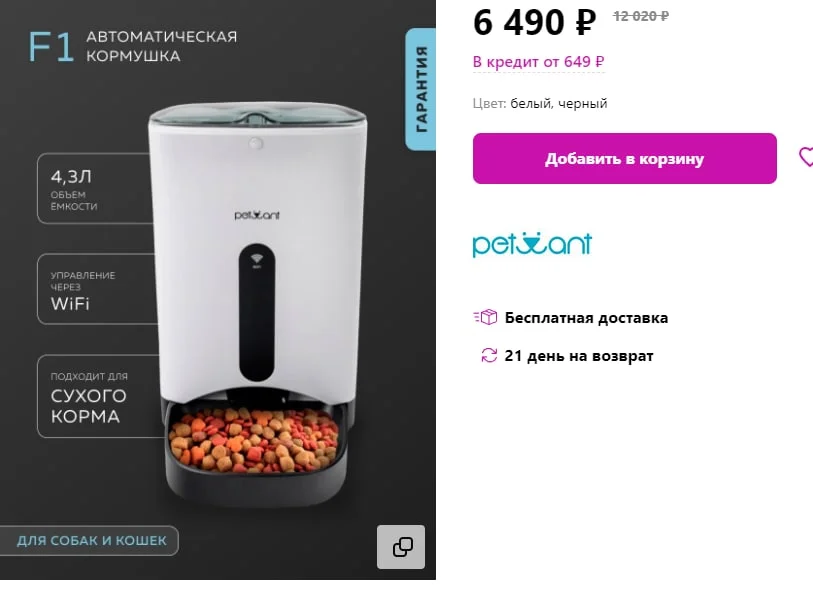Click the 21 день на возврат text
The image size is (813, 595).
pyautogui.click(x=579, y=356)
